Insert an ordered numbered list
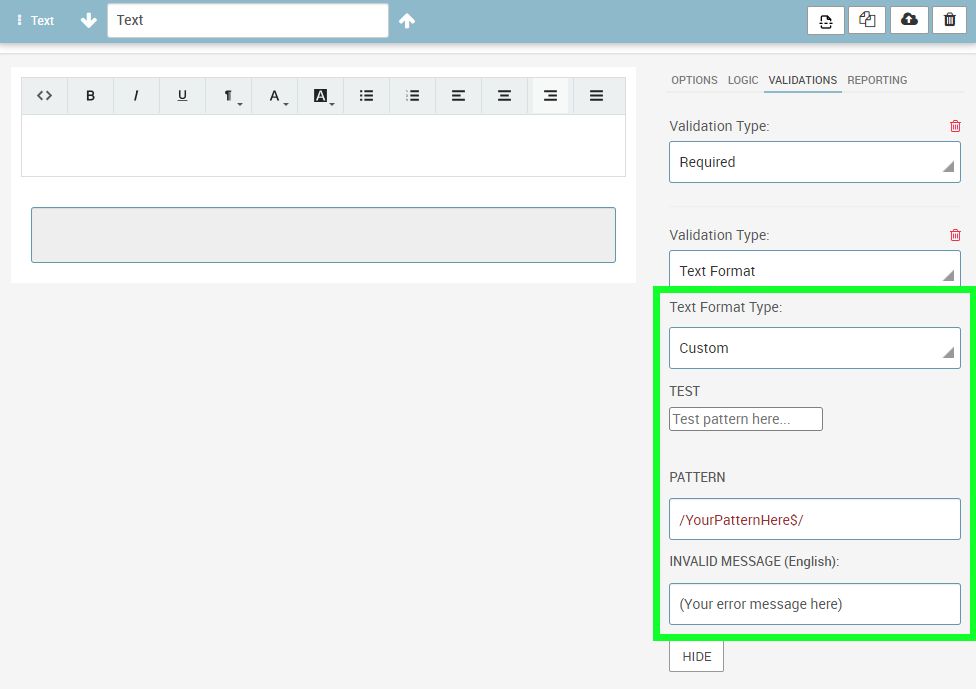The width and height of the screenshot is (976, 689). click(x=413, y=96)
